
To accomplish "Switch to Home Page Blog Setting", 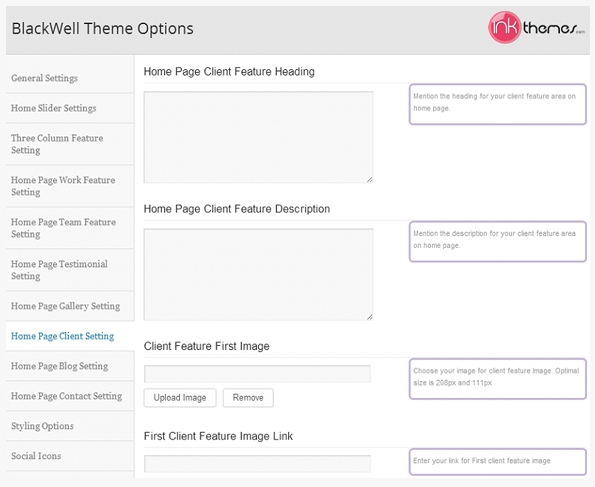I will pos(70,366).
